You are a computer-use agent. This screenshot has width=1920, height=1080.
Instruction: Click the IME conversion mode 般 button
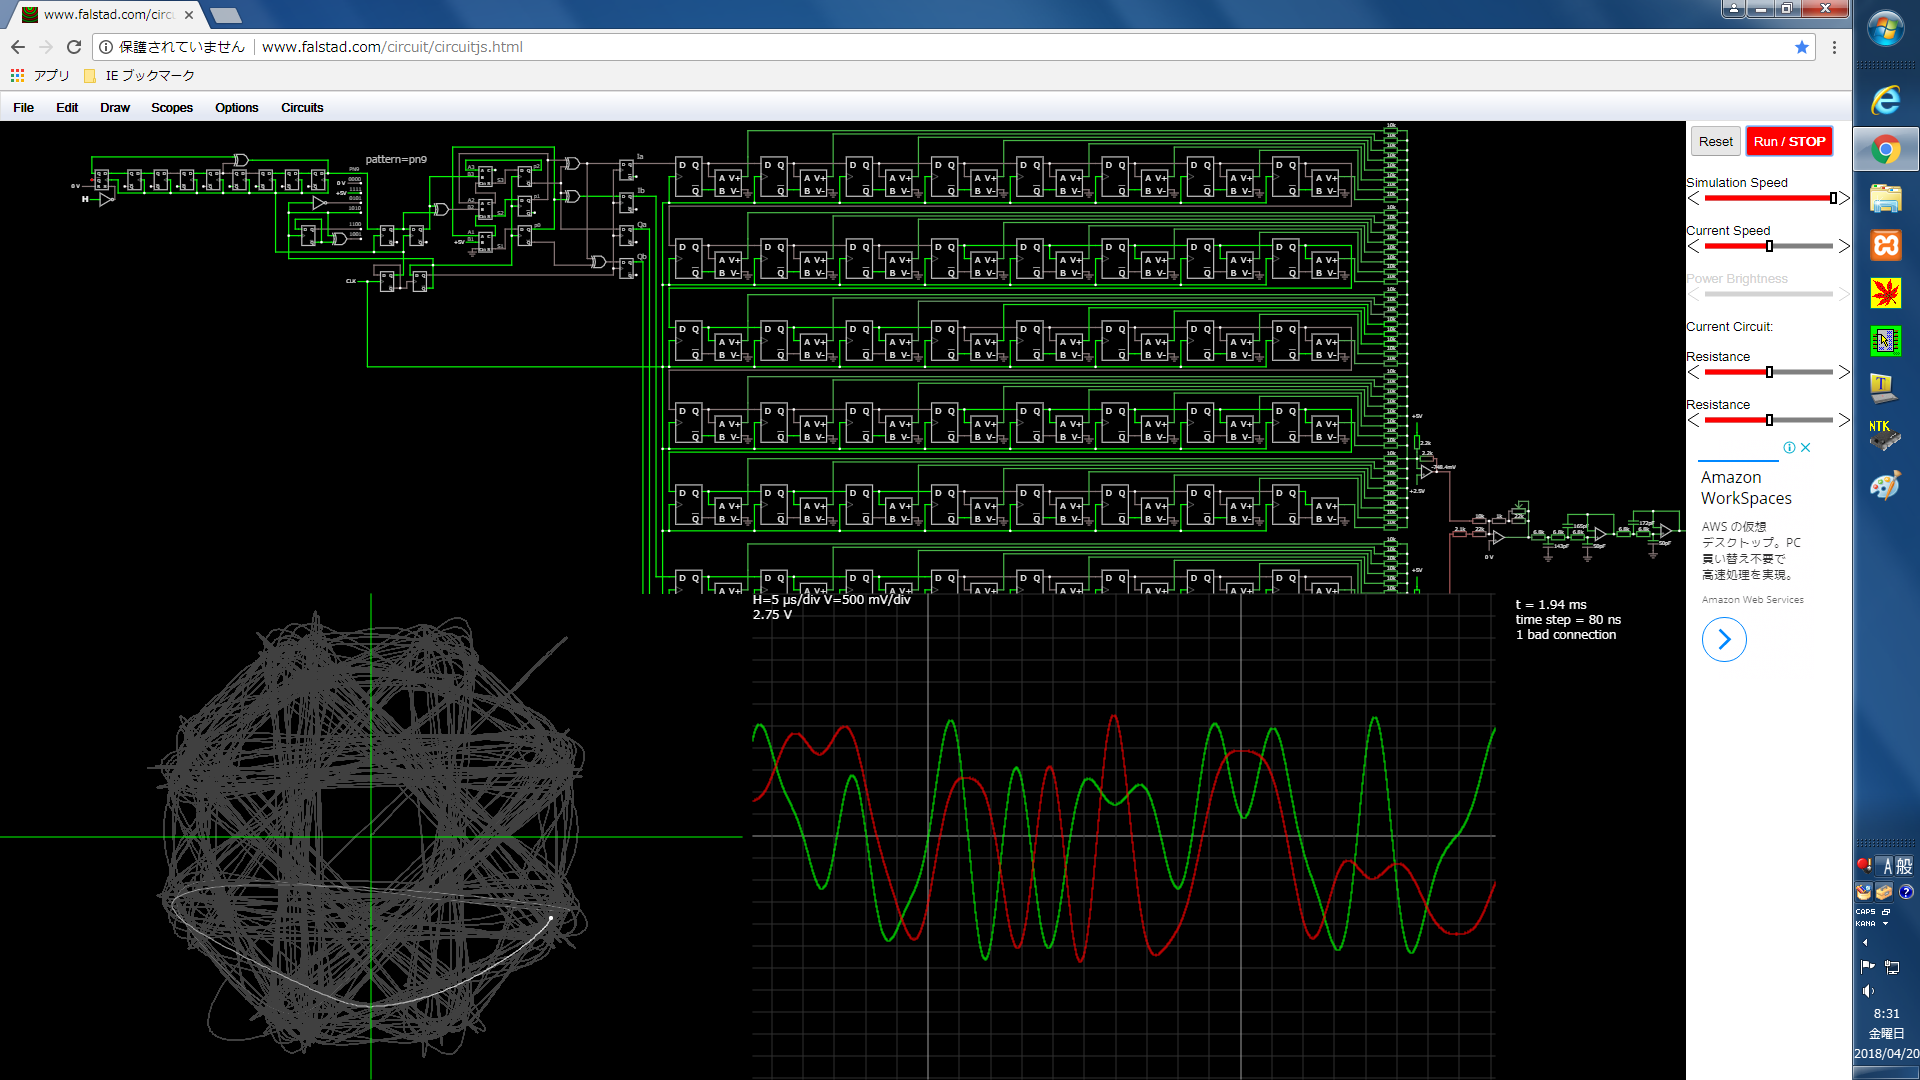[1904, 866]
